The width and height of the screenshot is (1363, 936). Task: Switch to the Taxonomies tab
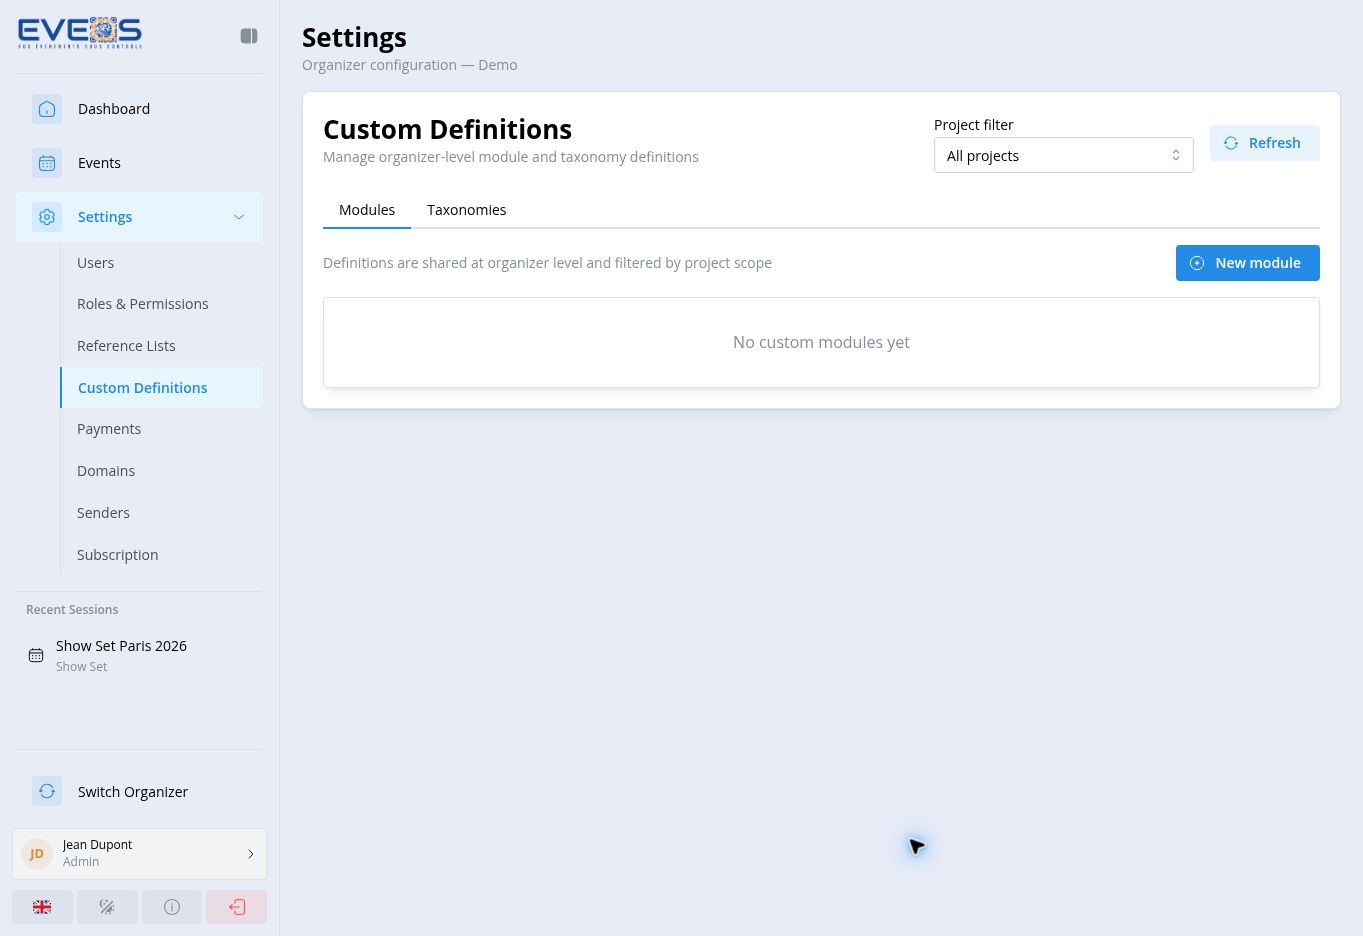point(467,210)
